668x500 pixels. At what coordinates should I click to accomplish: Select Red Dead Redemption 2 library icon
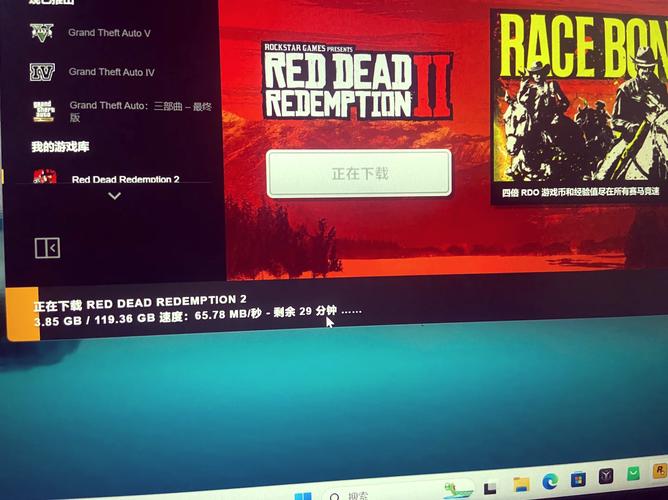[45, 177]
